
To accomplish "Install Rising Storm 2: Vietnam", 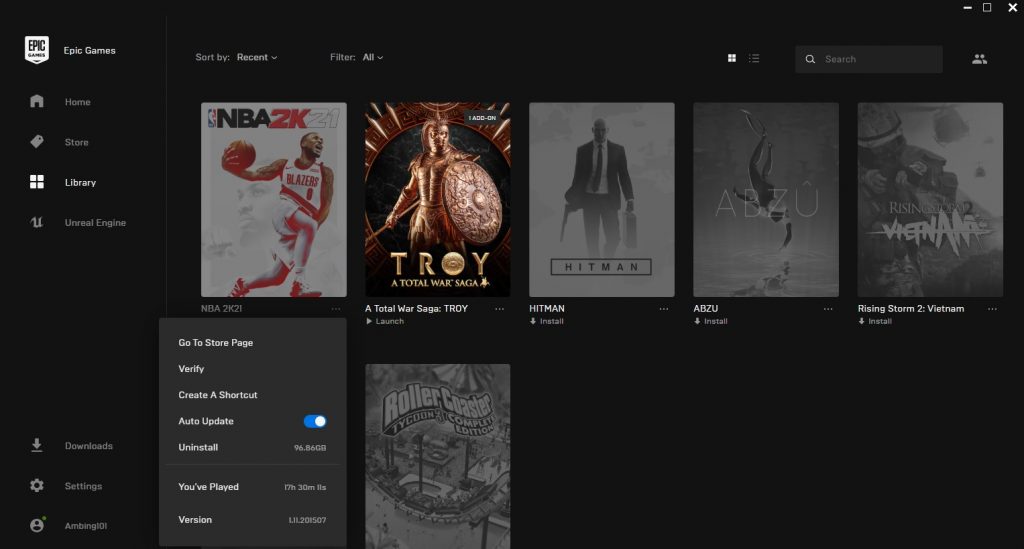I will (875, 321).
